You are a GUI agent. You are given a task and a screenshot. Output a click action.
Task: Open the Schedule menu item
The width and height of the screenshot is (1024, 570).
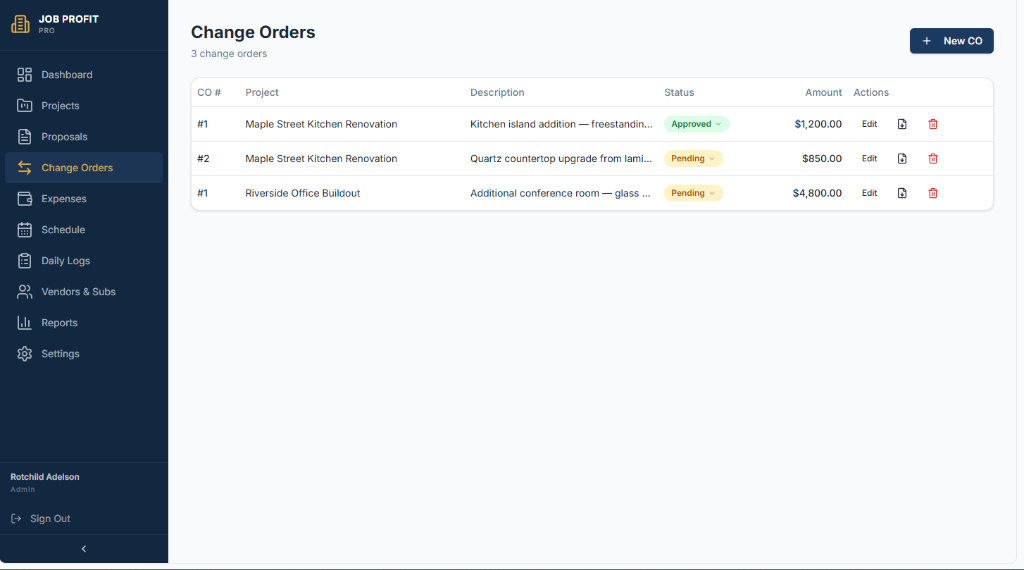(84, 230)
